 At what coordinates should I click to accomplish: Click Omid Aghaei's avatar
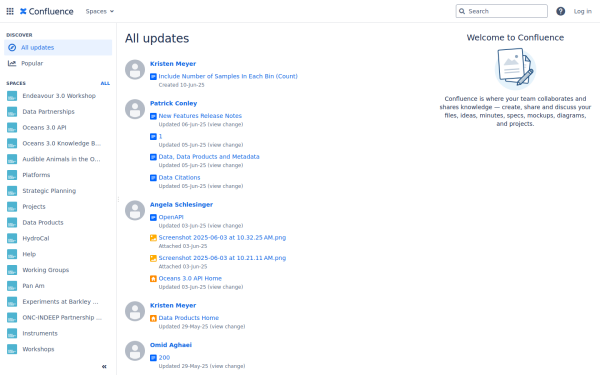(x=135, y=351)
